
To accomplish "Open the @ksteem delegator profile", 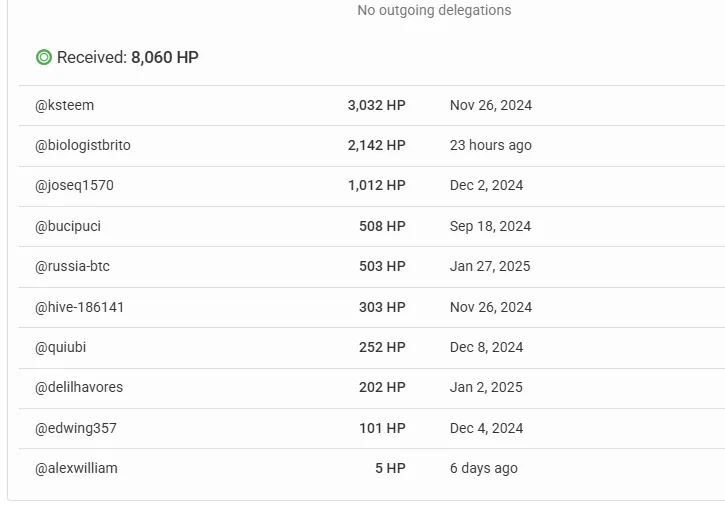I will coord(64,105).
